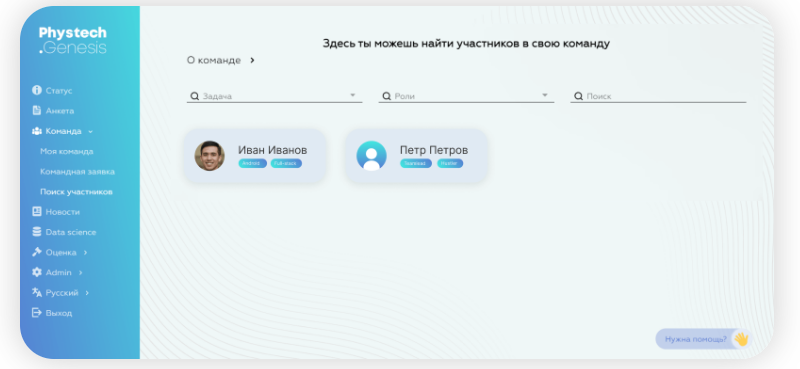Click the Команда people icon

click(x=36, y=131)
